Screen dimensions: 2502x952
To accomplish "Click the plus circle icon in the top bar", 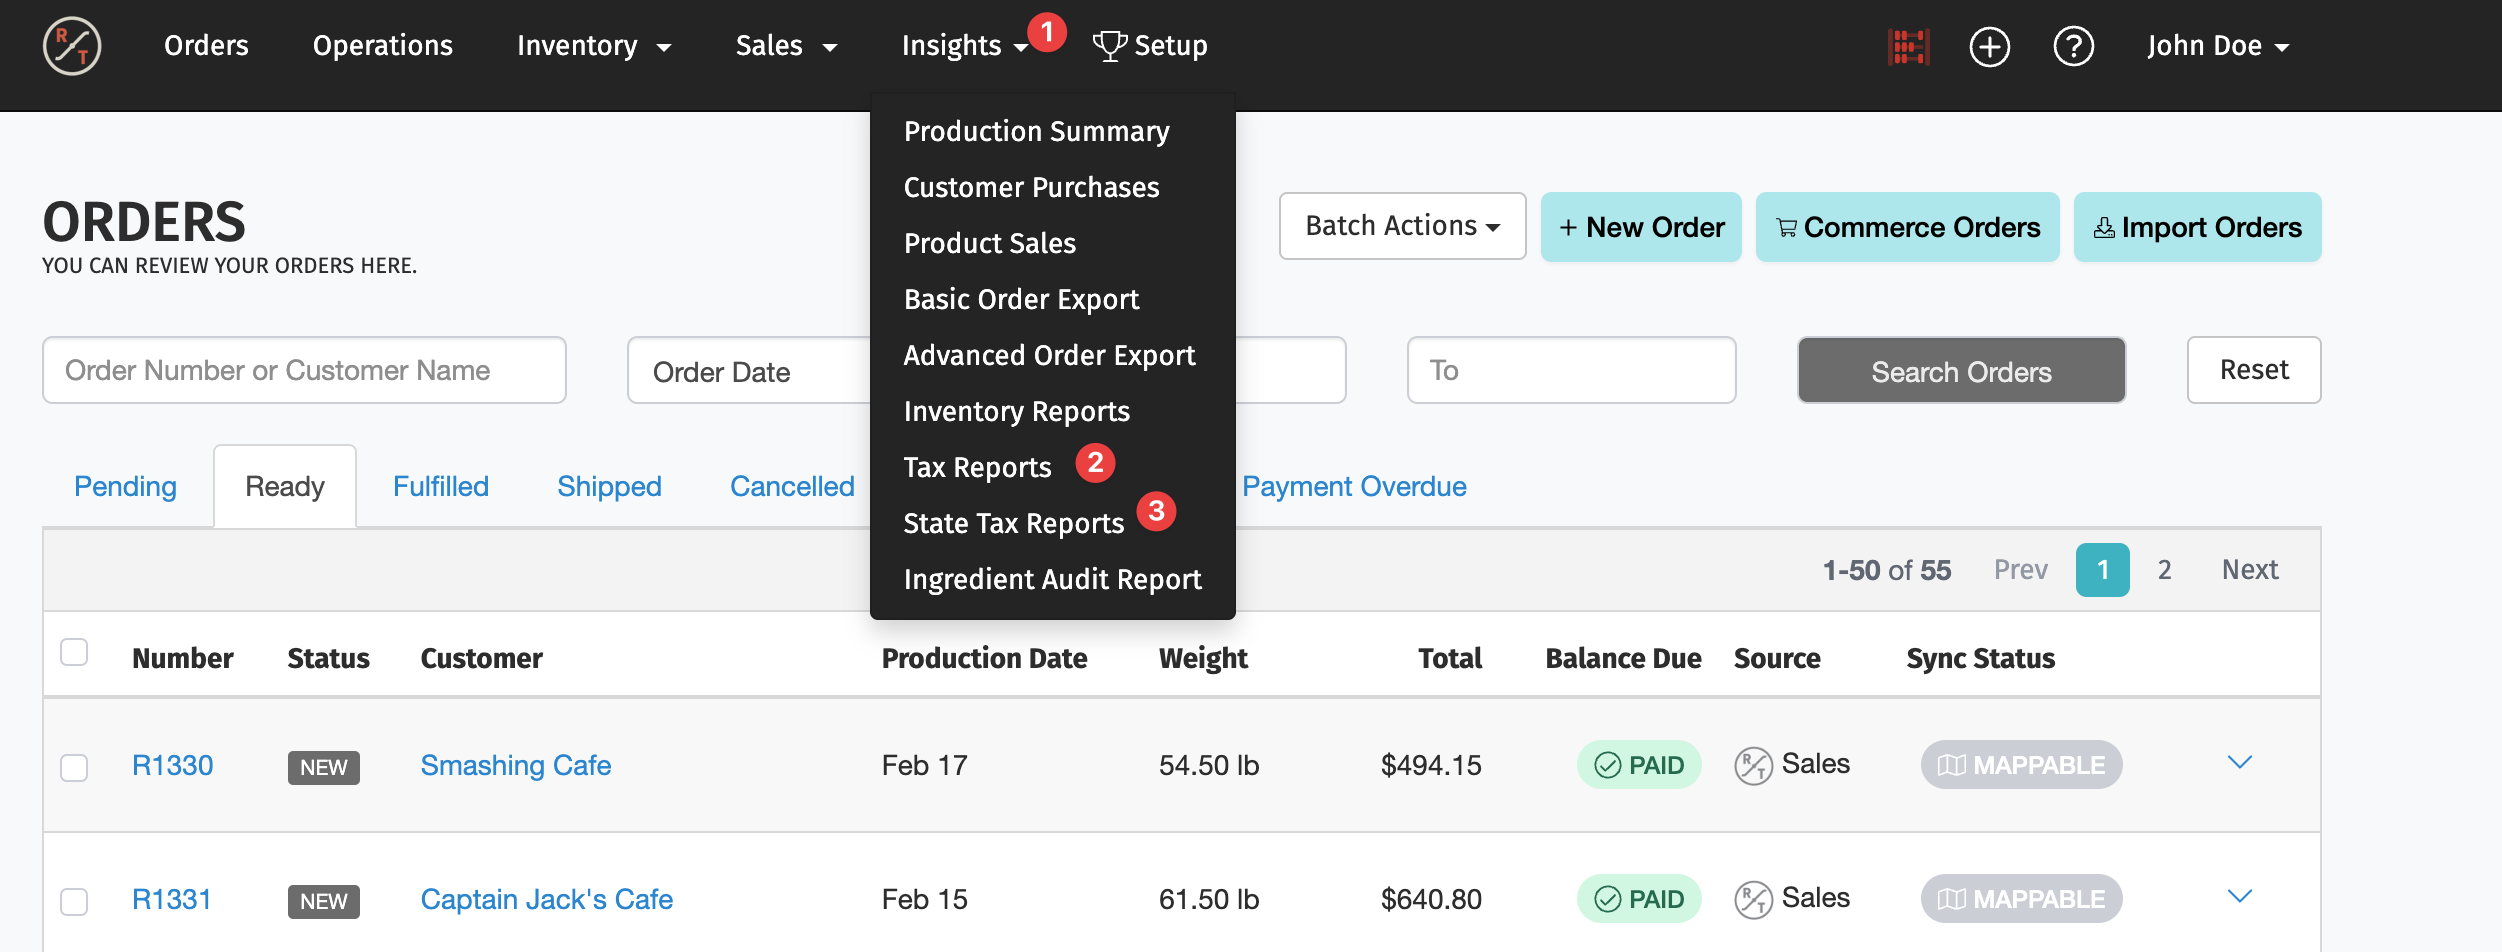I will pos(1989,47).
